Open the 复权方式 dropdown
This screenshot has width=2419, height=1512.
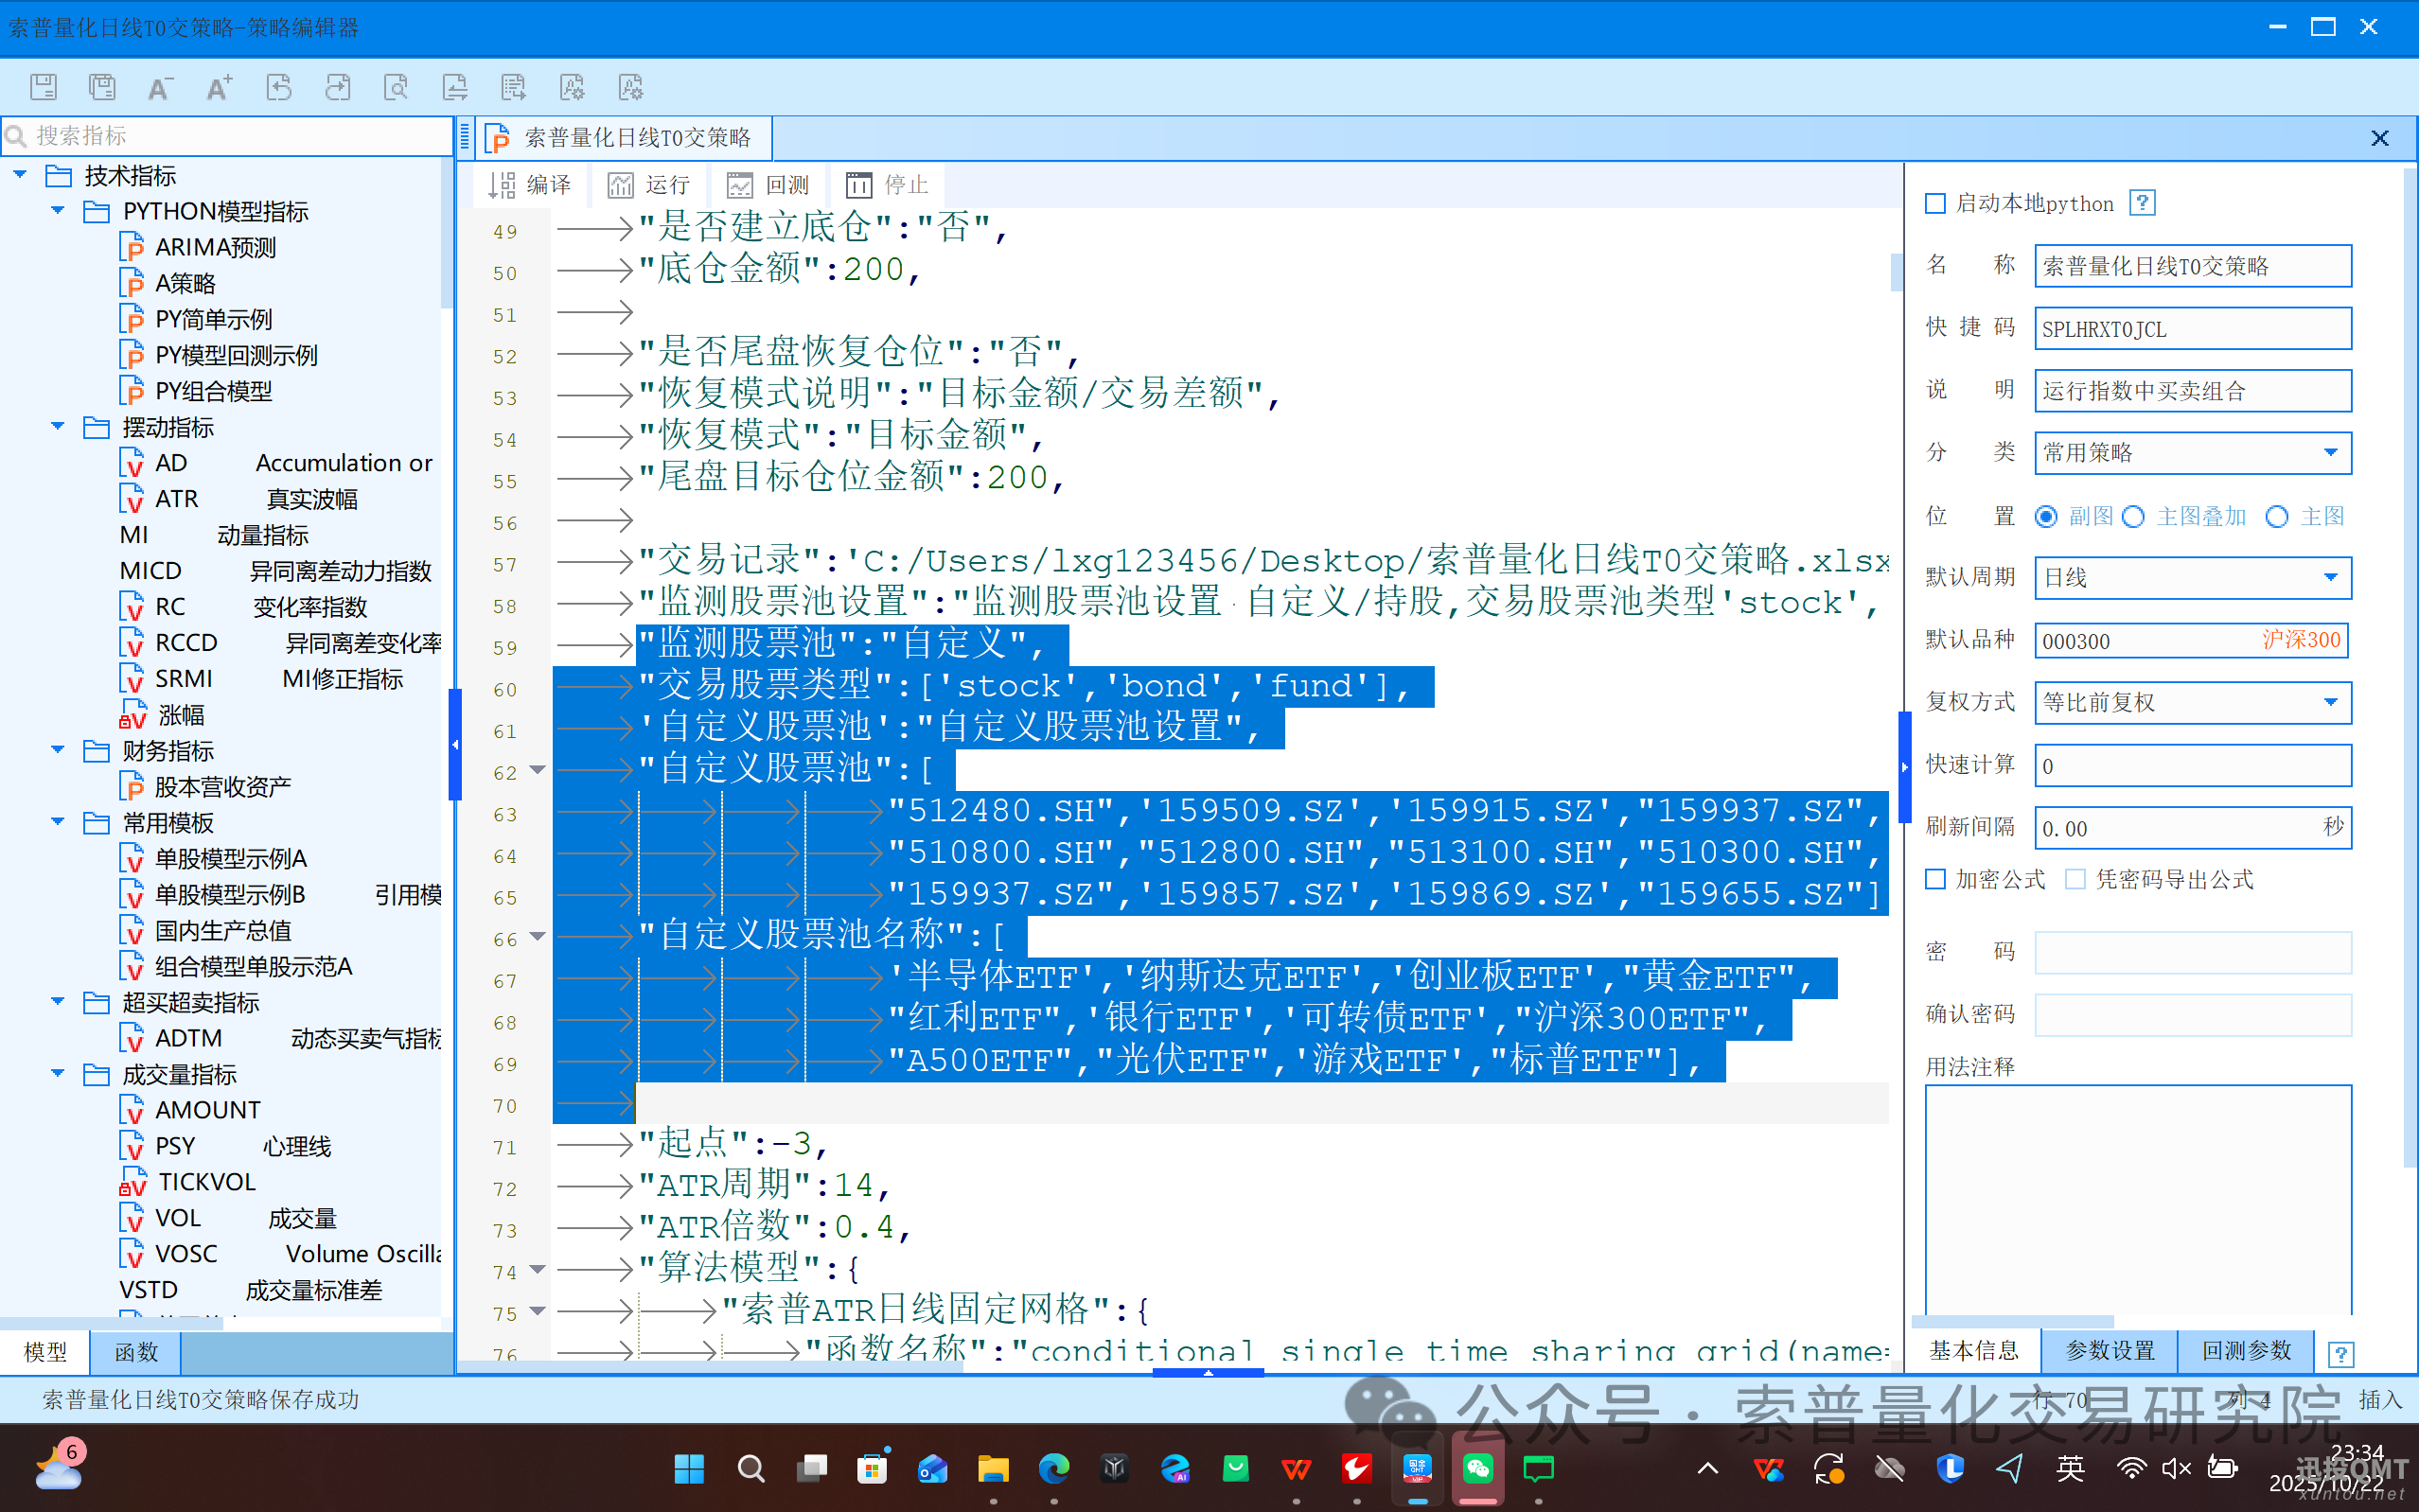point(2330,702)
